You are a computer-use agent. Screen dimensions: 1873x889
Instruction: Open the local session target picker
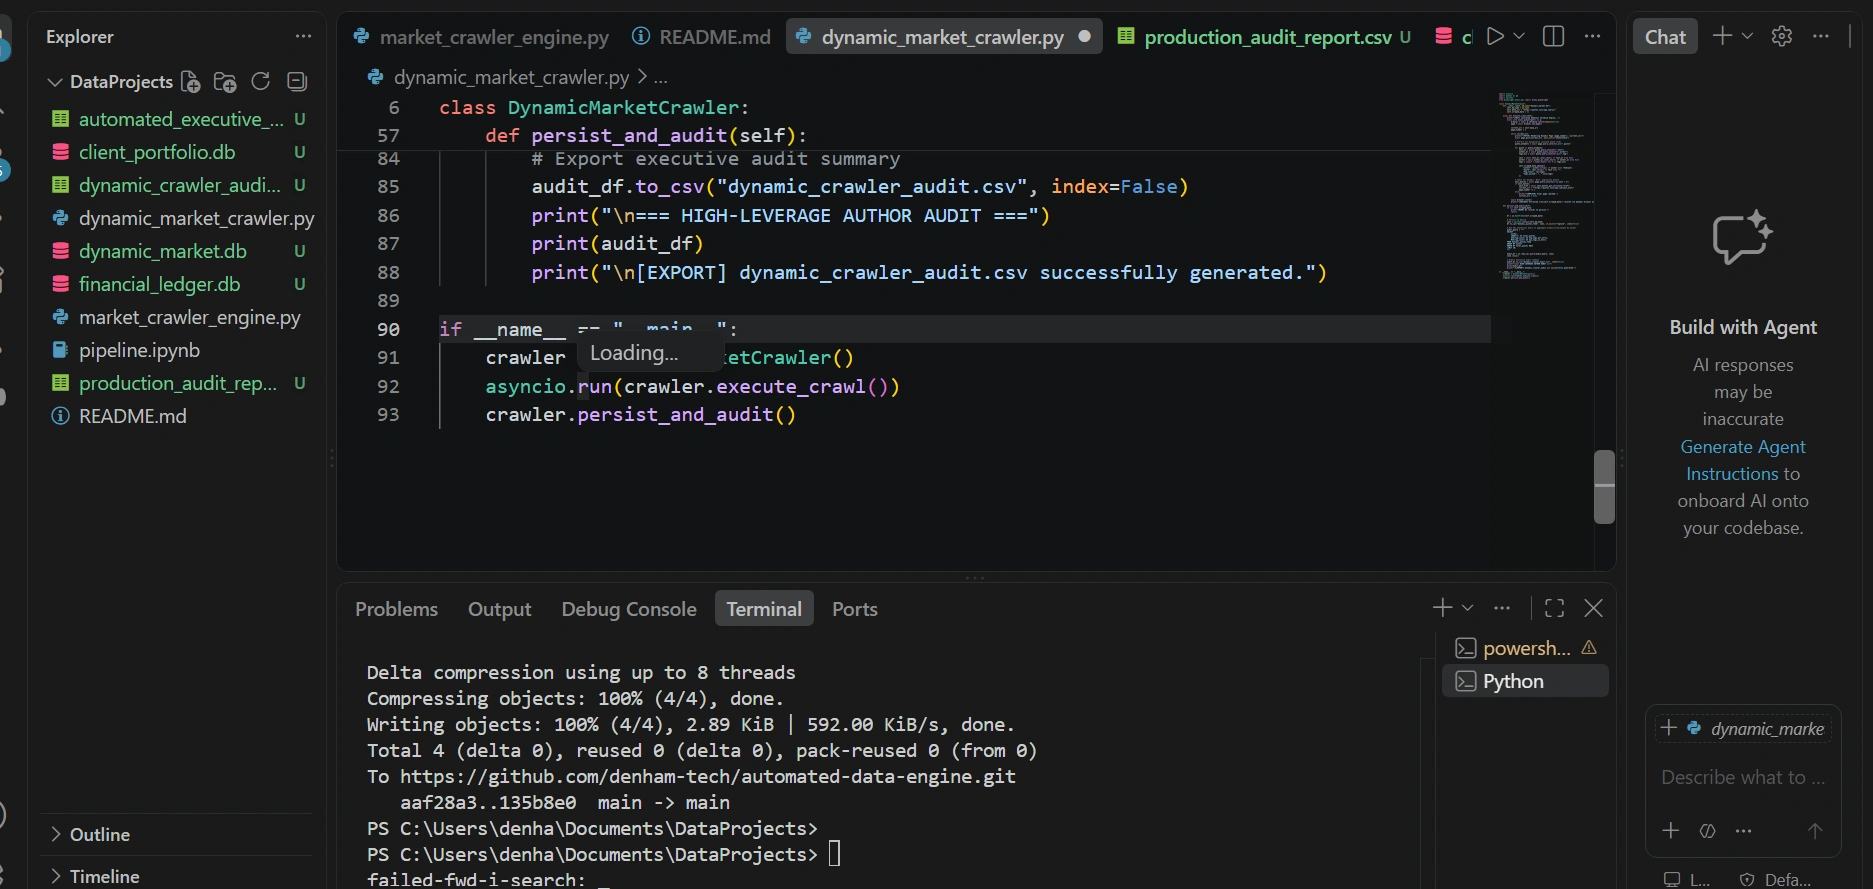tap(1687, 880)
